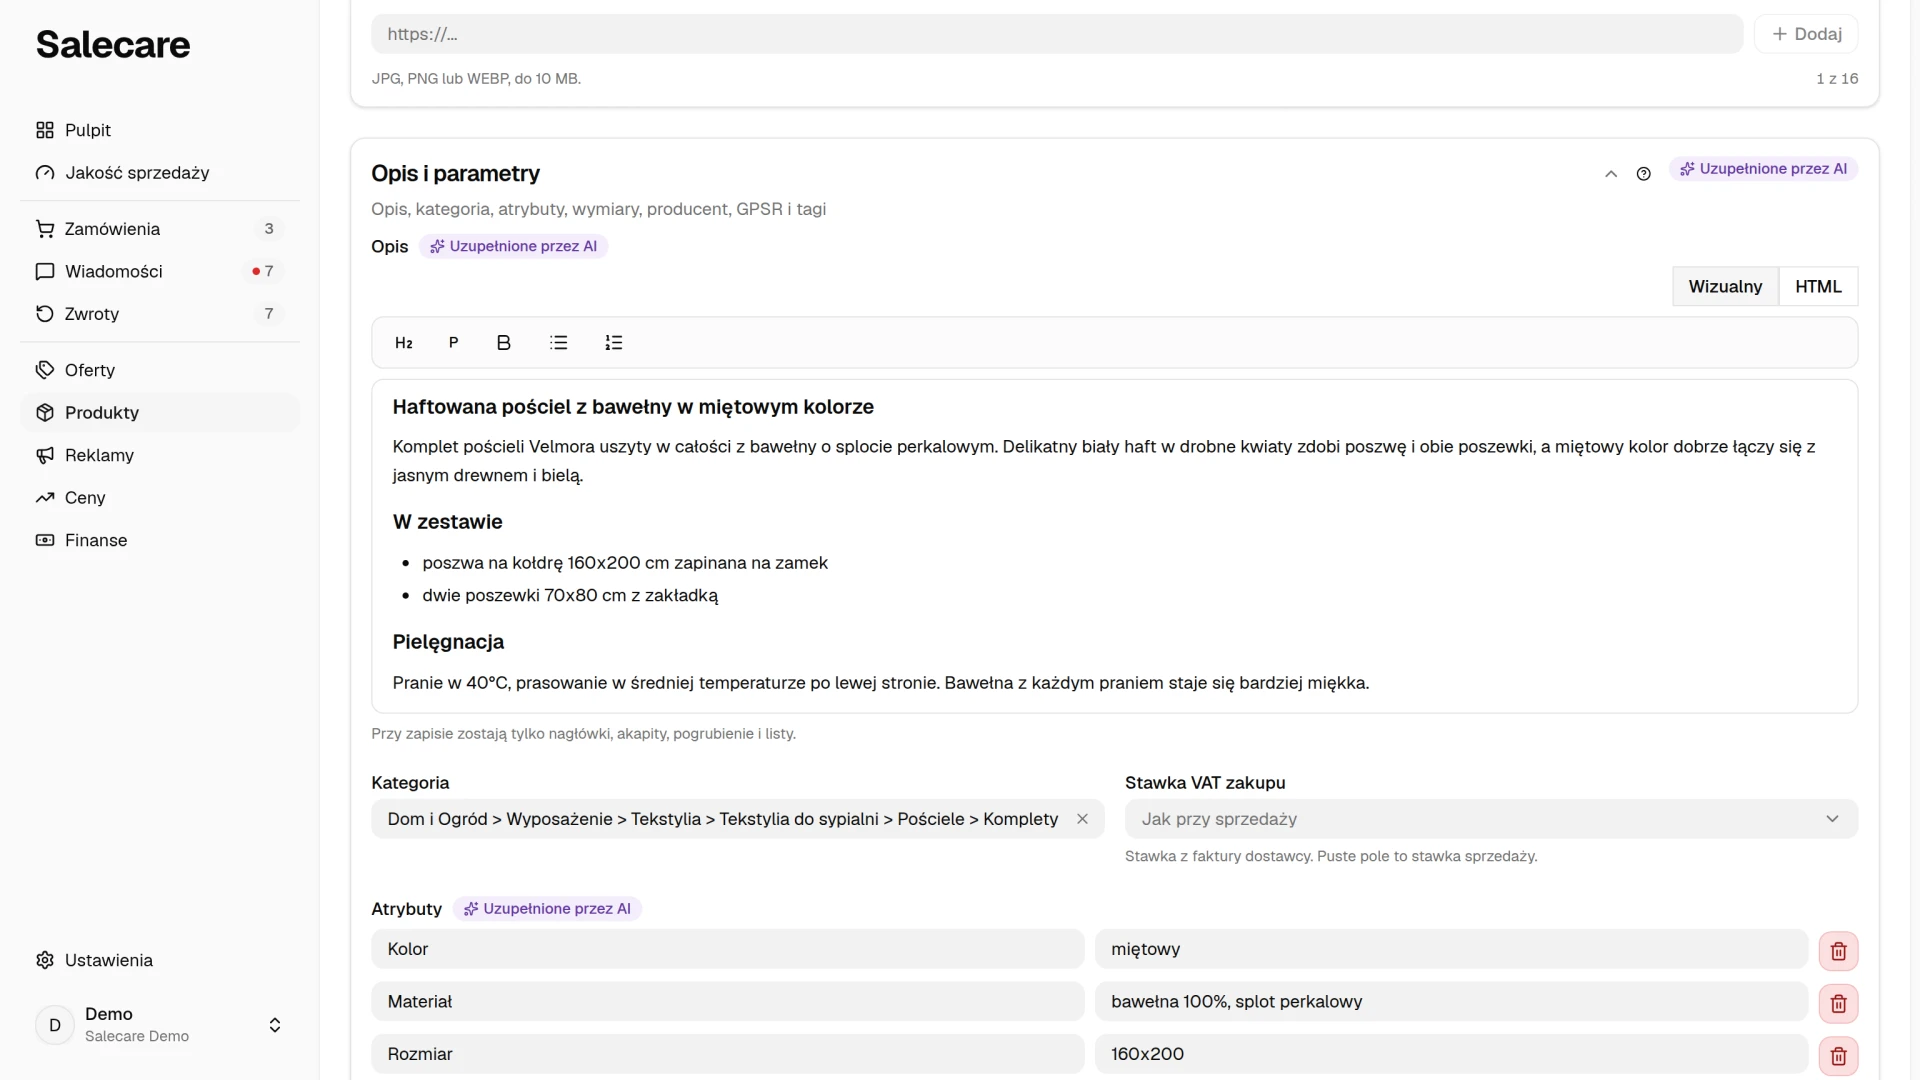Open help for the Opis i parametry section

1643,174
